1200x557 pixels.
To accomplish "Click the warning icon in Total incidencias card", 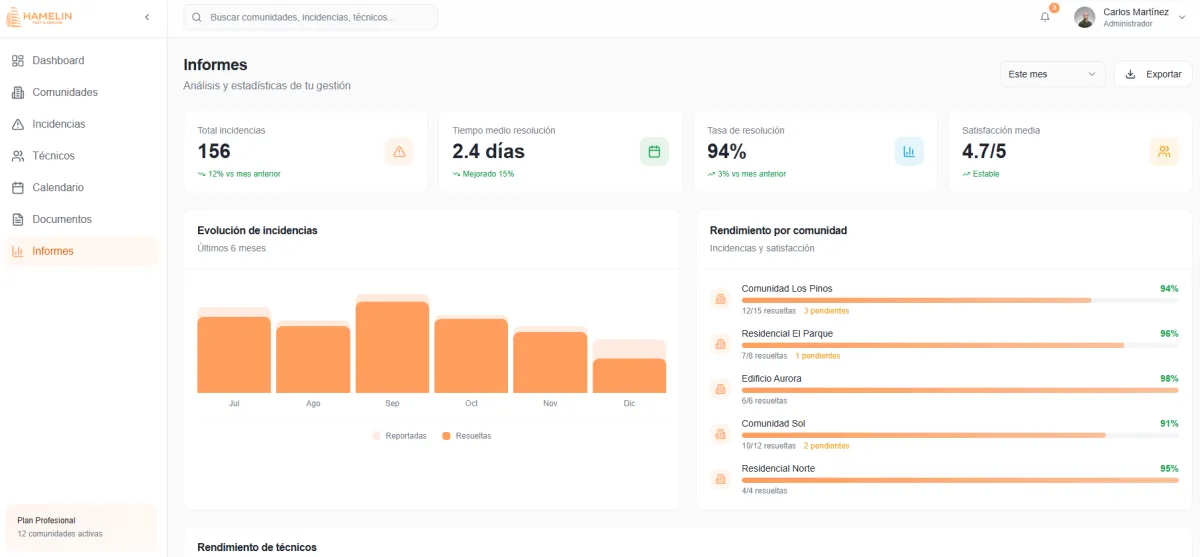I will [x=399, y=152].
